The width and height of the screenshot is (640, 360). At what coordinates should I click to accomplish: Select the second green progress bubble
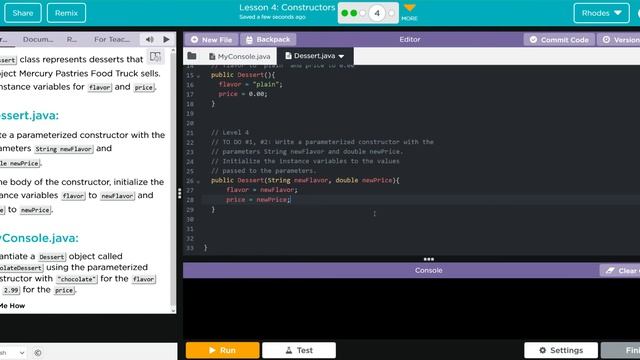click(353, 13)
